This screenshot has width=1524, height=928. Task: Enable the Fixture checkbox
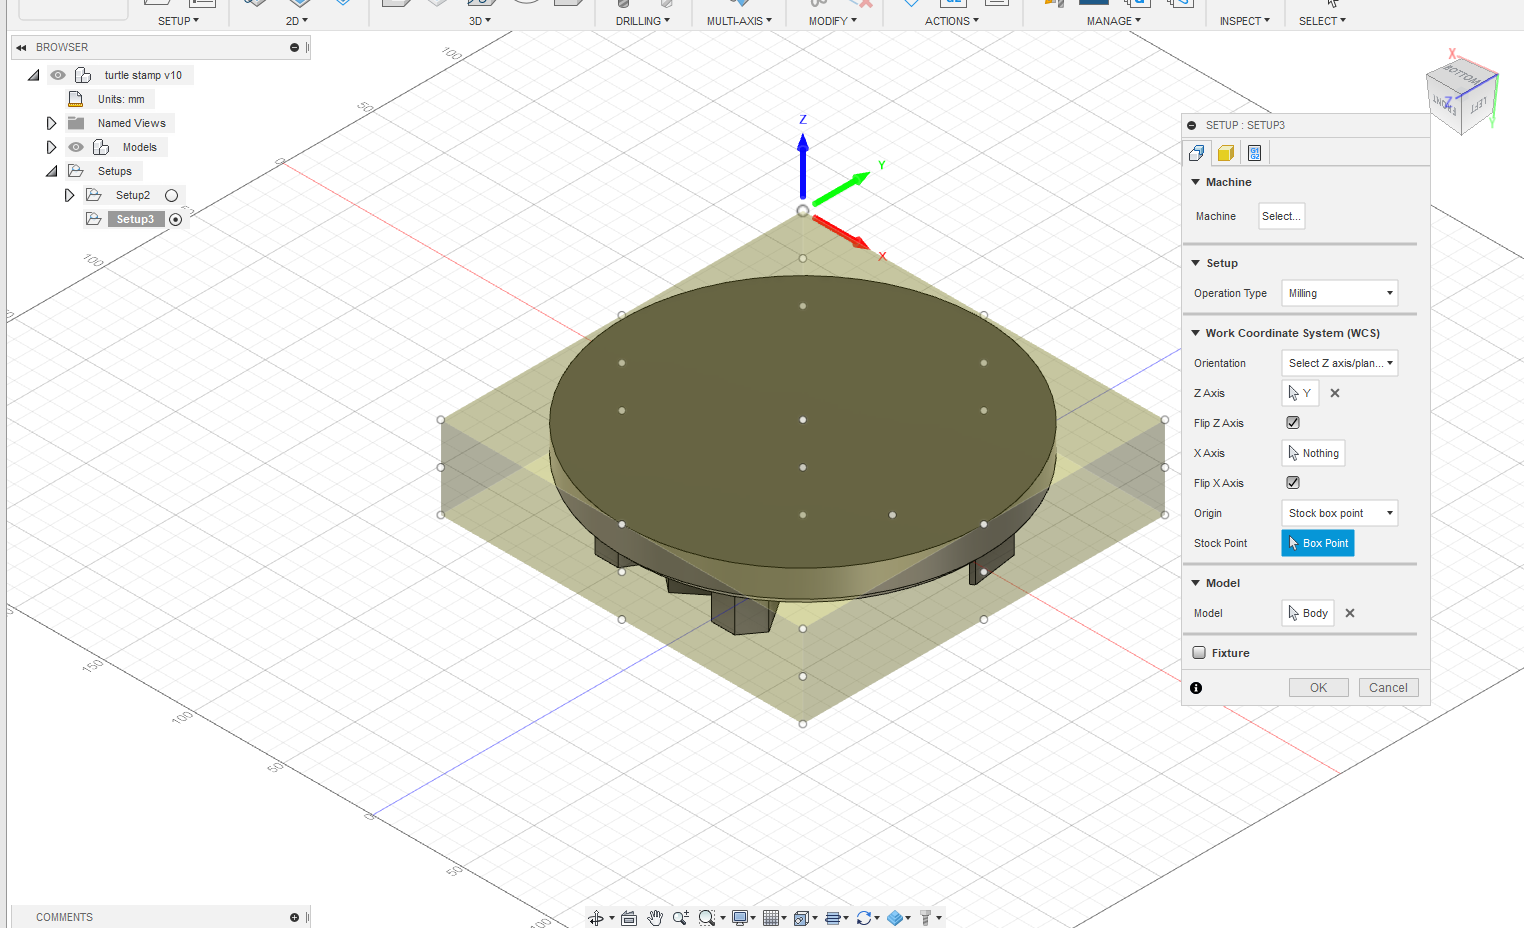coord(1199,653)
